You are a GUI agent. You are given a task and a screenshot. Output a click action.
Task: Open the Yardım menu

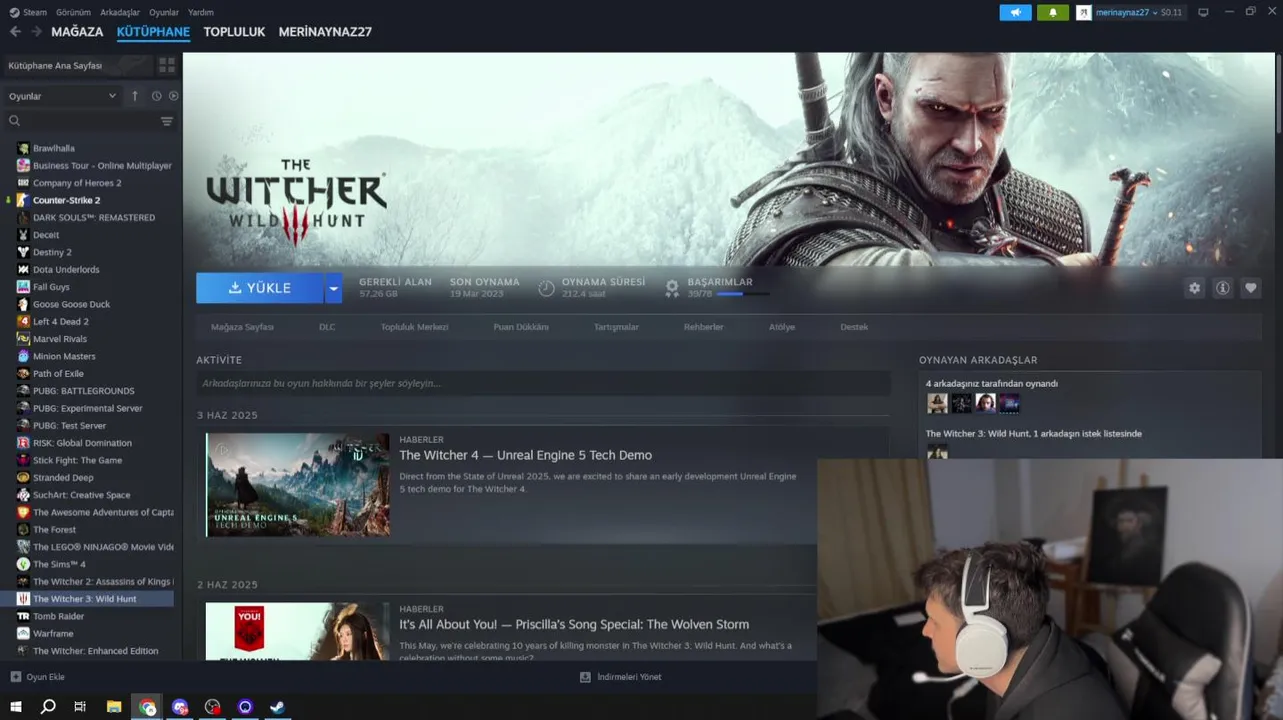tap(201, 12)
